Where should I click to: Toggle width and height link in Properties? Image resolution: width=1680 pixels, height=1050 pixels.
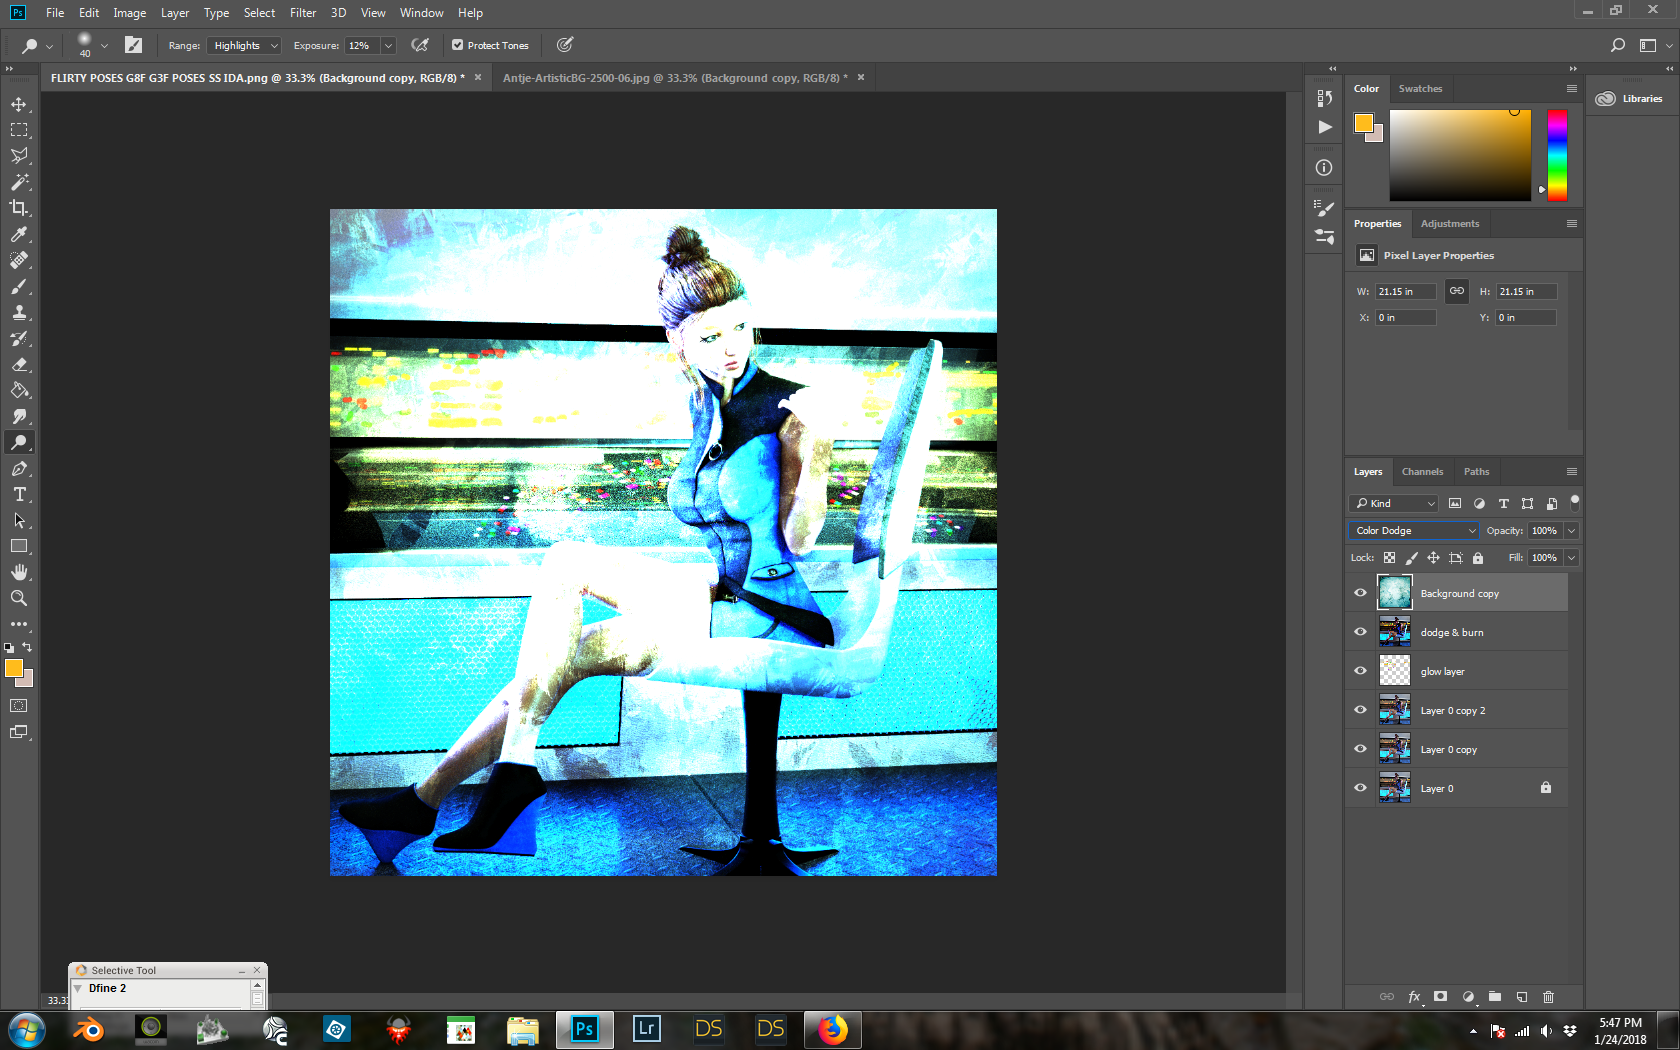pos(1457,291)
